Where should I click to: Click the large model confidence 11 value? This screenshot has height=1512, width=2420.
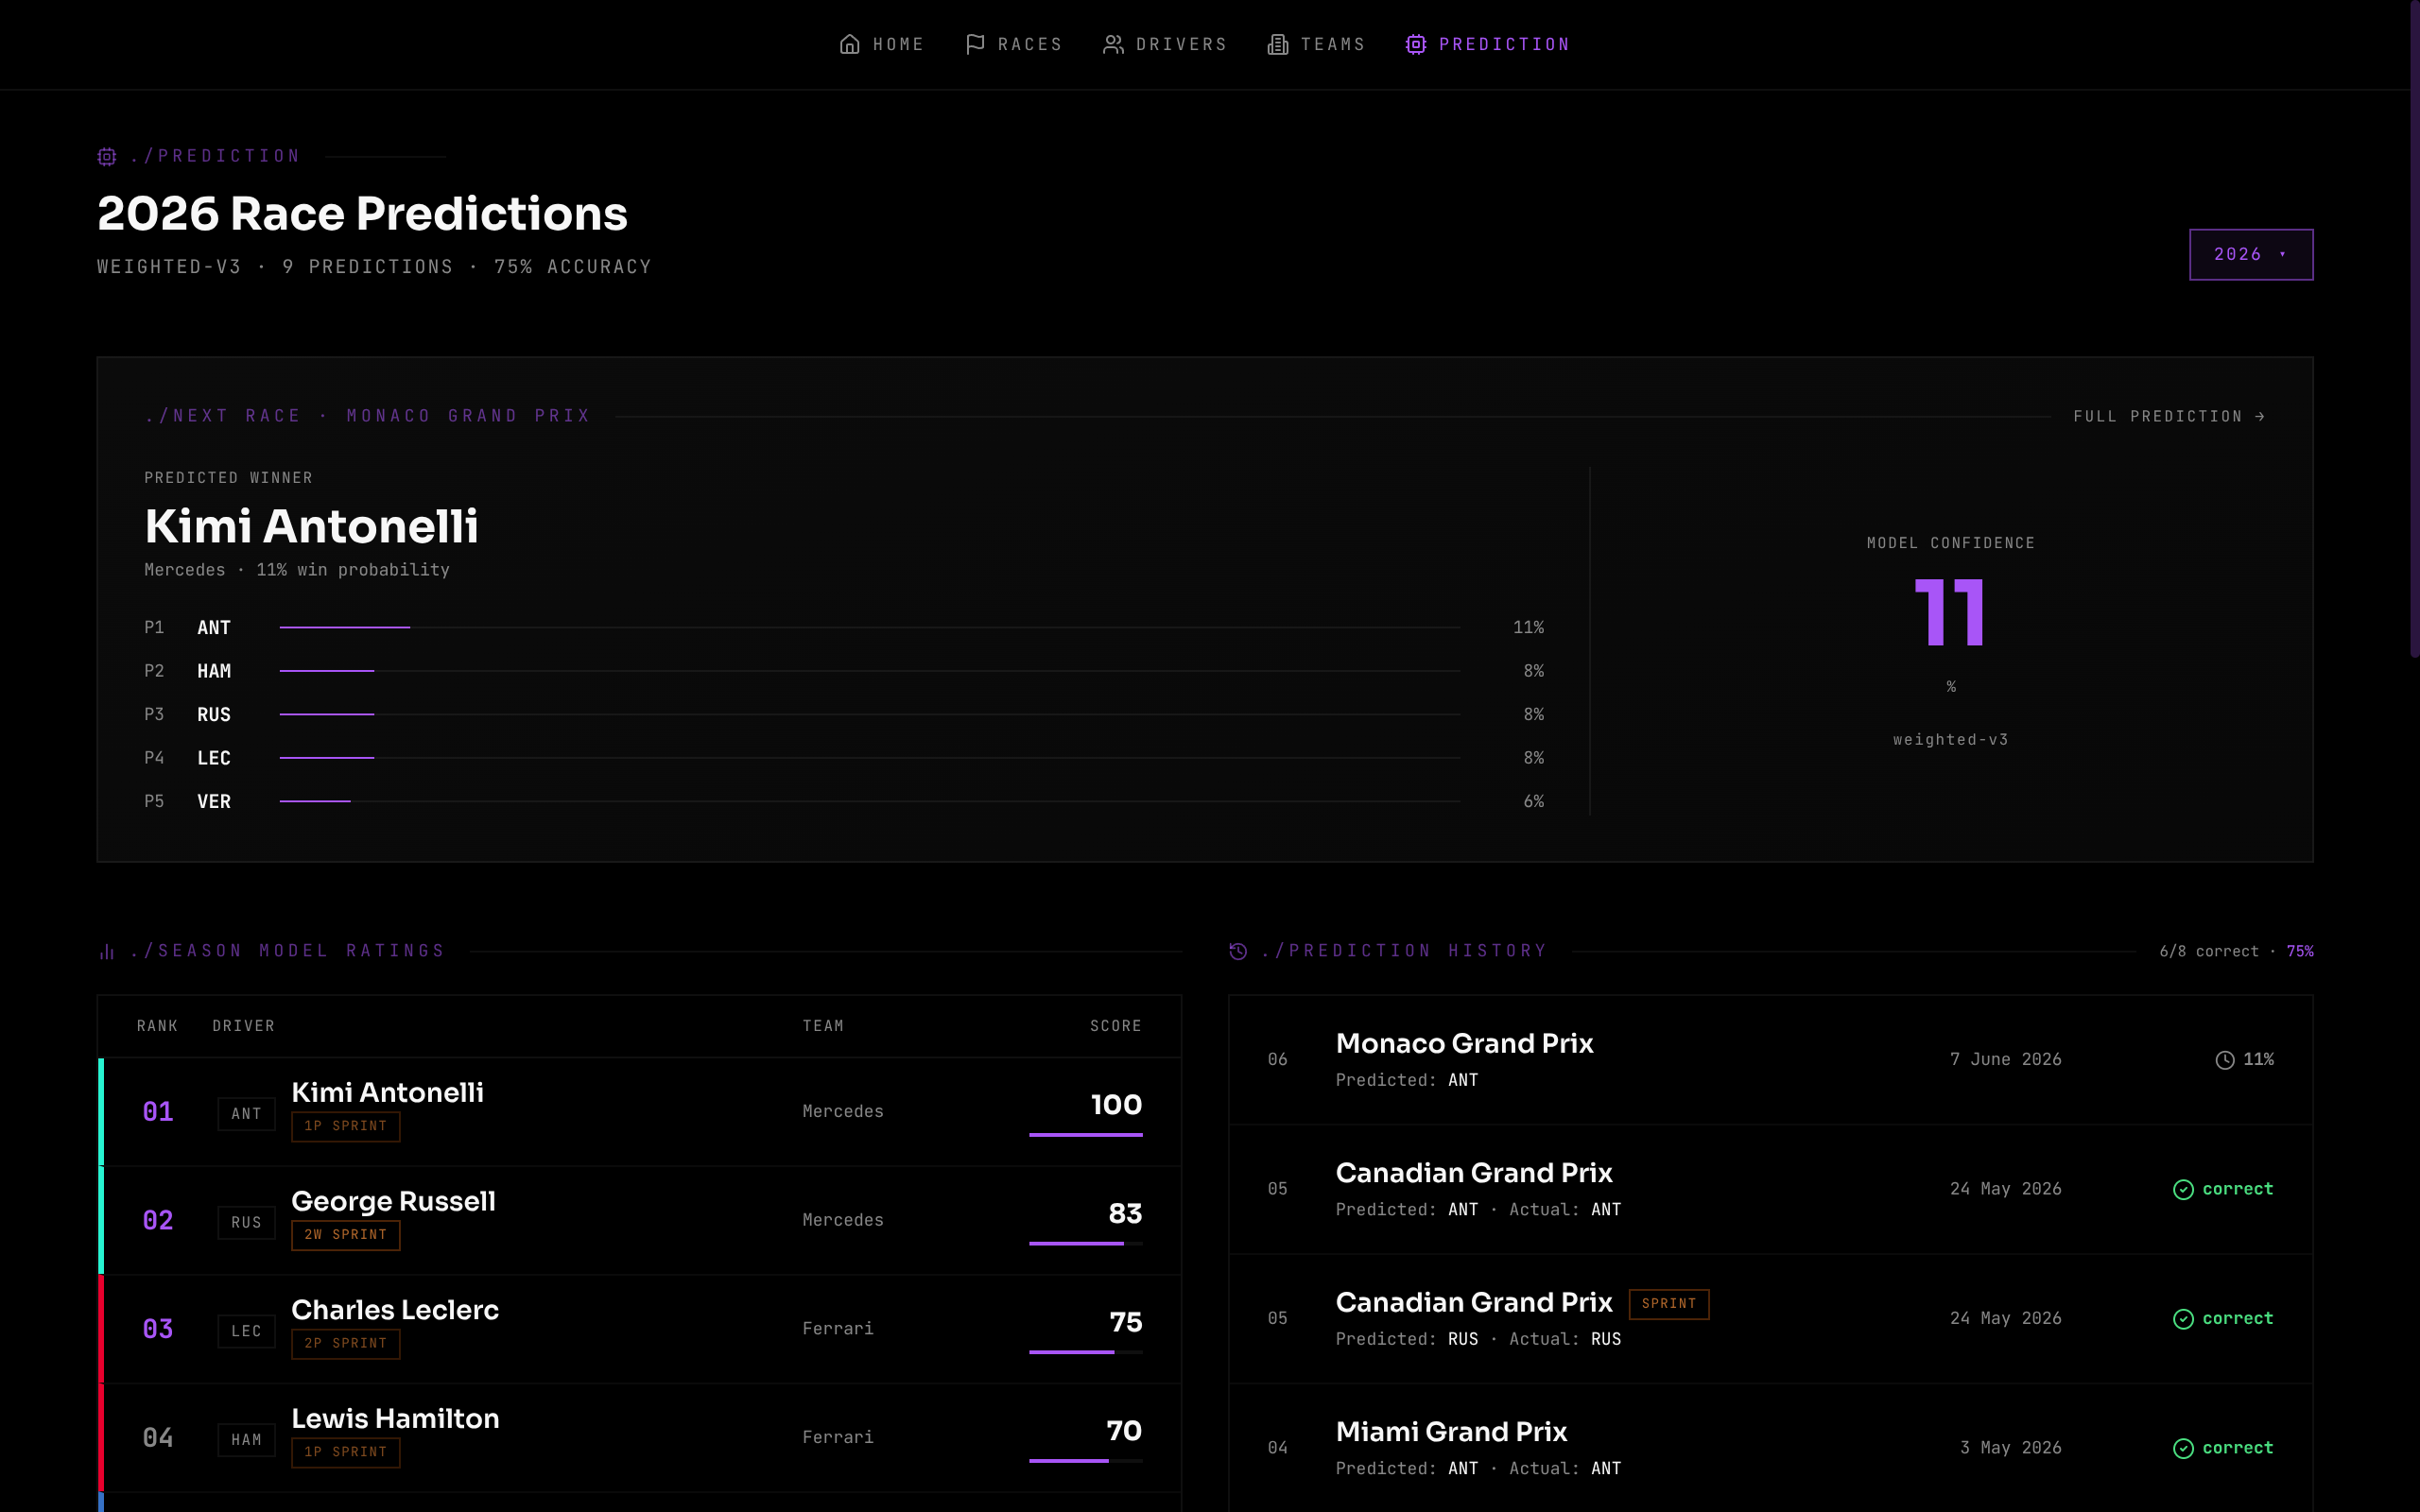click(x=1950, y=612)
